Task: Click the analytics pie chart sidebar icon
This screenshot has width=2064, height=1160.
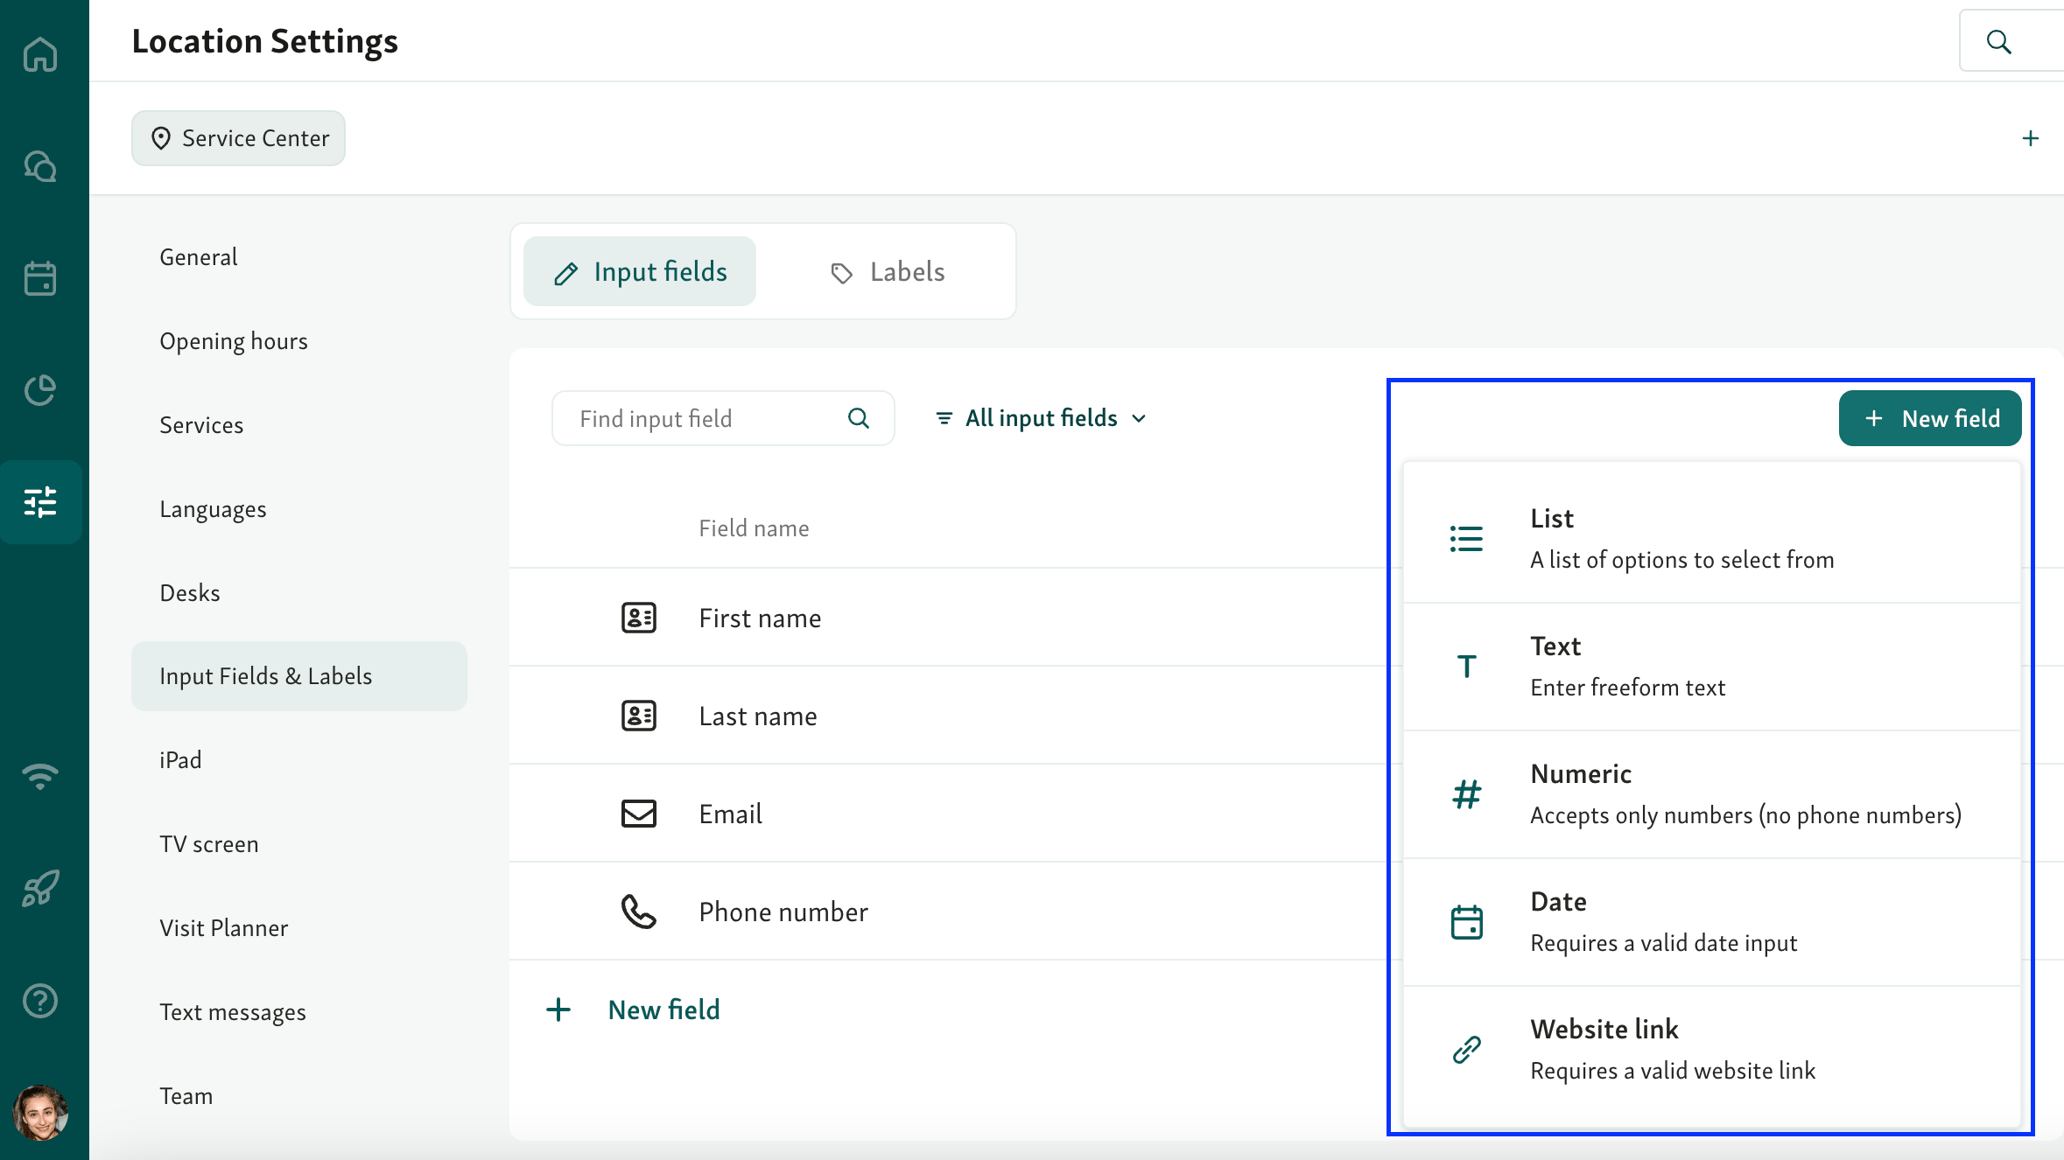Action: click(40, 390)
